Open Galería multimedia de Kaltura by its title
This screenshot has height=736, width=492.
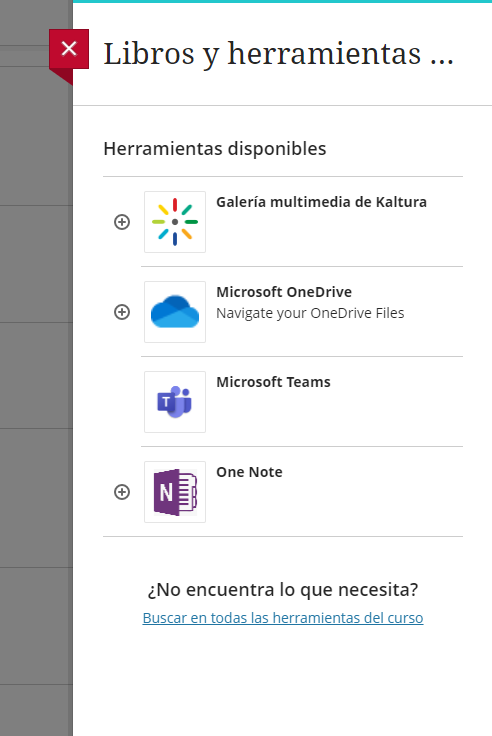tap(321, 202)
